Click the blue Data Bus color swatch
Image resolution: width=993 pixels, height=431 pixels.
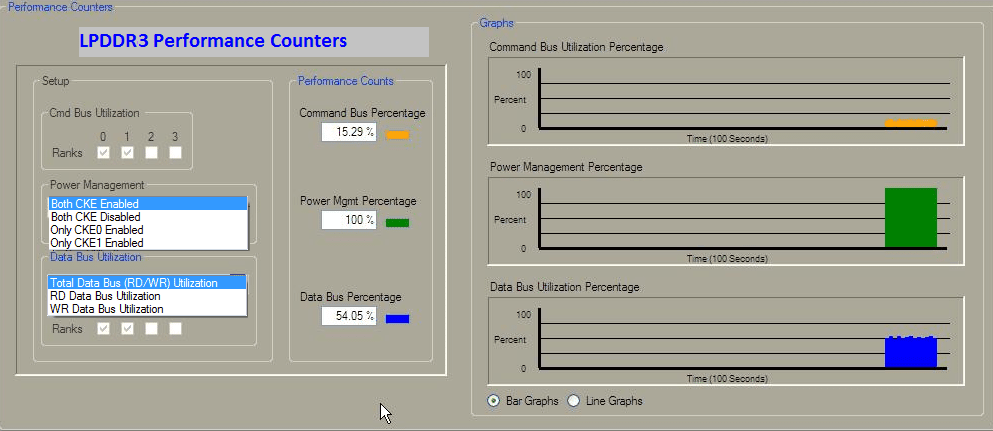pos(397,318)
